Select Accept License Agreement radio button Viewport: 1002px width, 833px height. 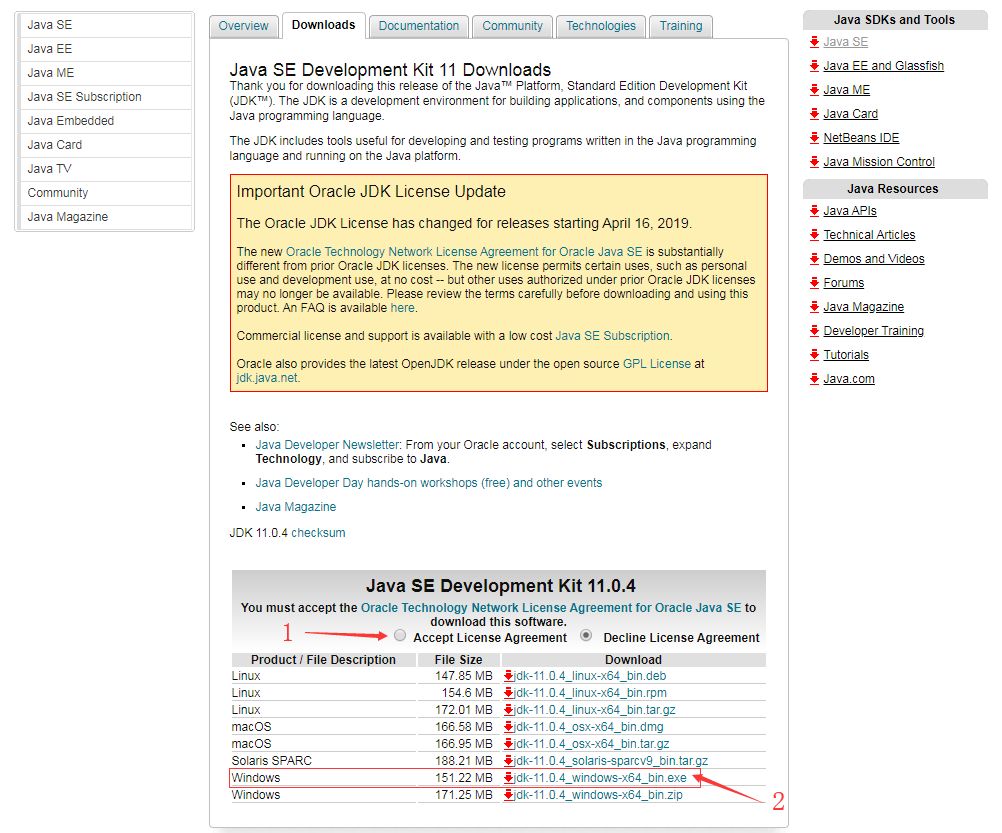[x=400, y=636]
